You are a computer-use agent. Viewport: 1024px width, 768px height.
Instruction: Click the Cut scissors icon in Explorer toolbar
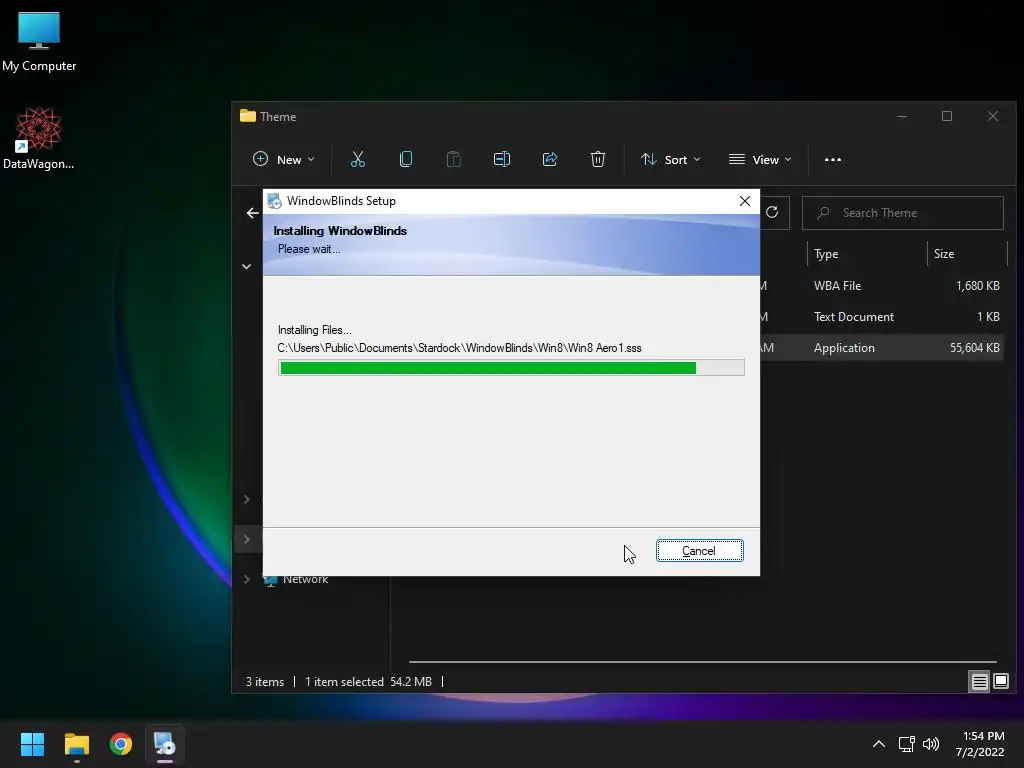click(x=358, y=159)
